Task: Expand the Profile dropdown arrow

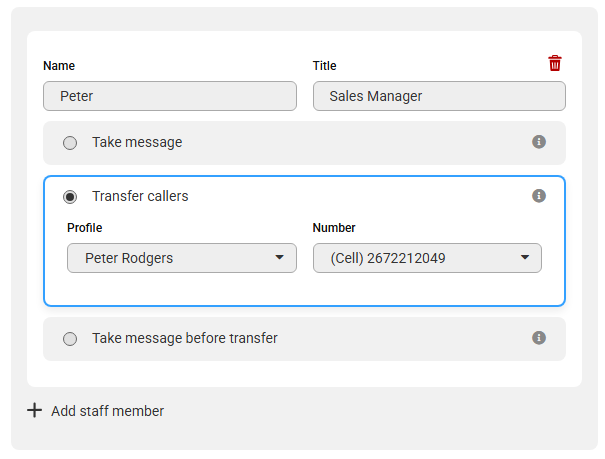Action: pyautogui.click(x=279, y=258)
